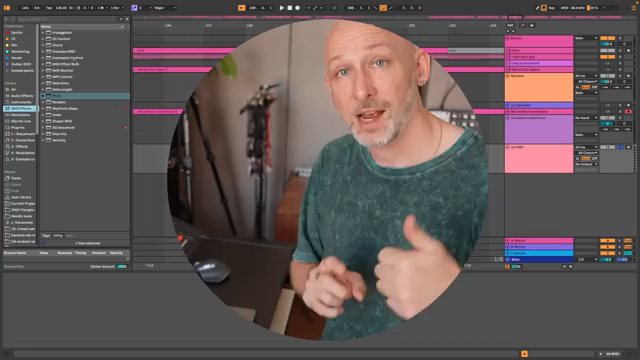Click the Stop transport button
The width and height of the screenshot is (640, 360).
(x=290, y=8)
